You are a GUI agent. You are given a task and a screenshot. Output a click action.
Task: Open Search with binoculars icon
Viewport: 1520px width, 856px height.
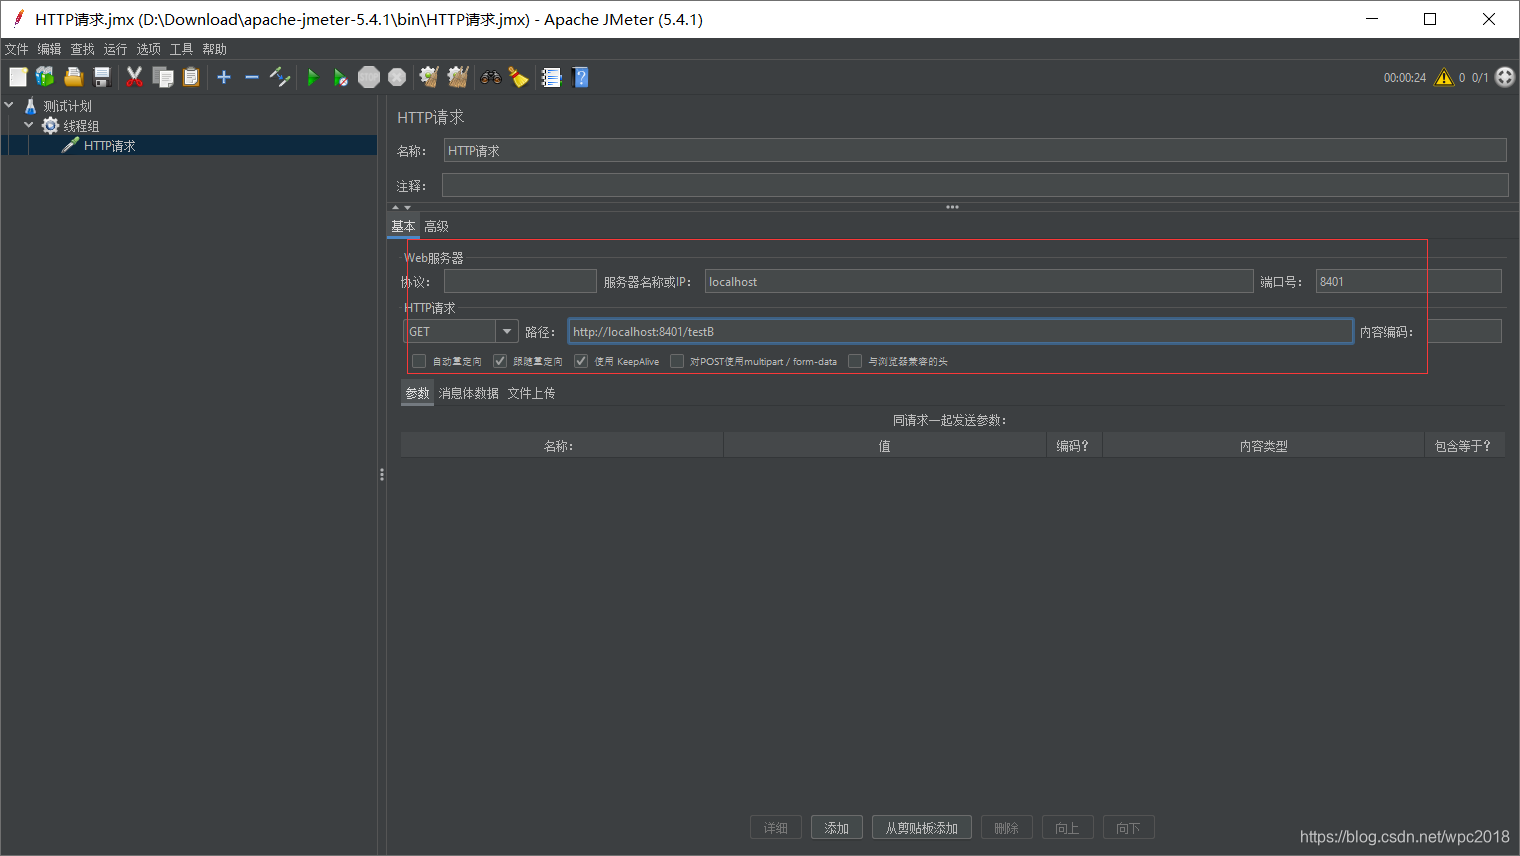490,77
